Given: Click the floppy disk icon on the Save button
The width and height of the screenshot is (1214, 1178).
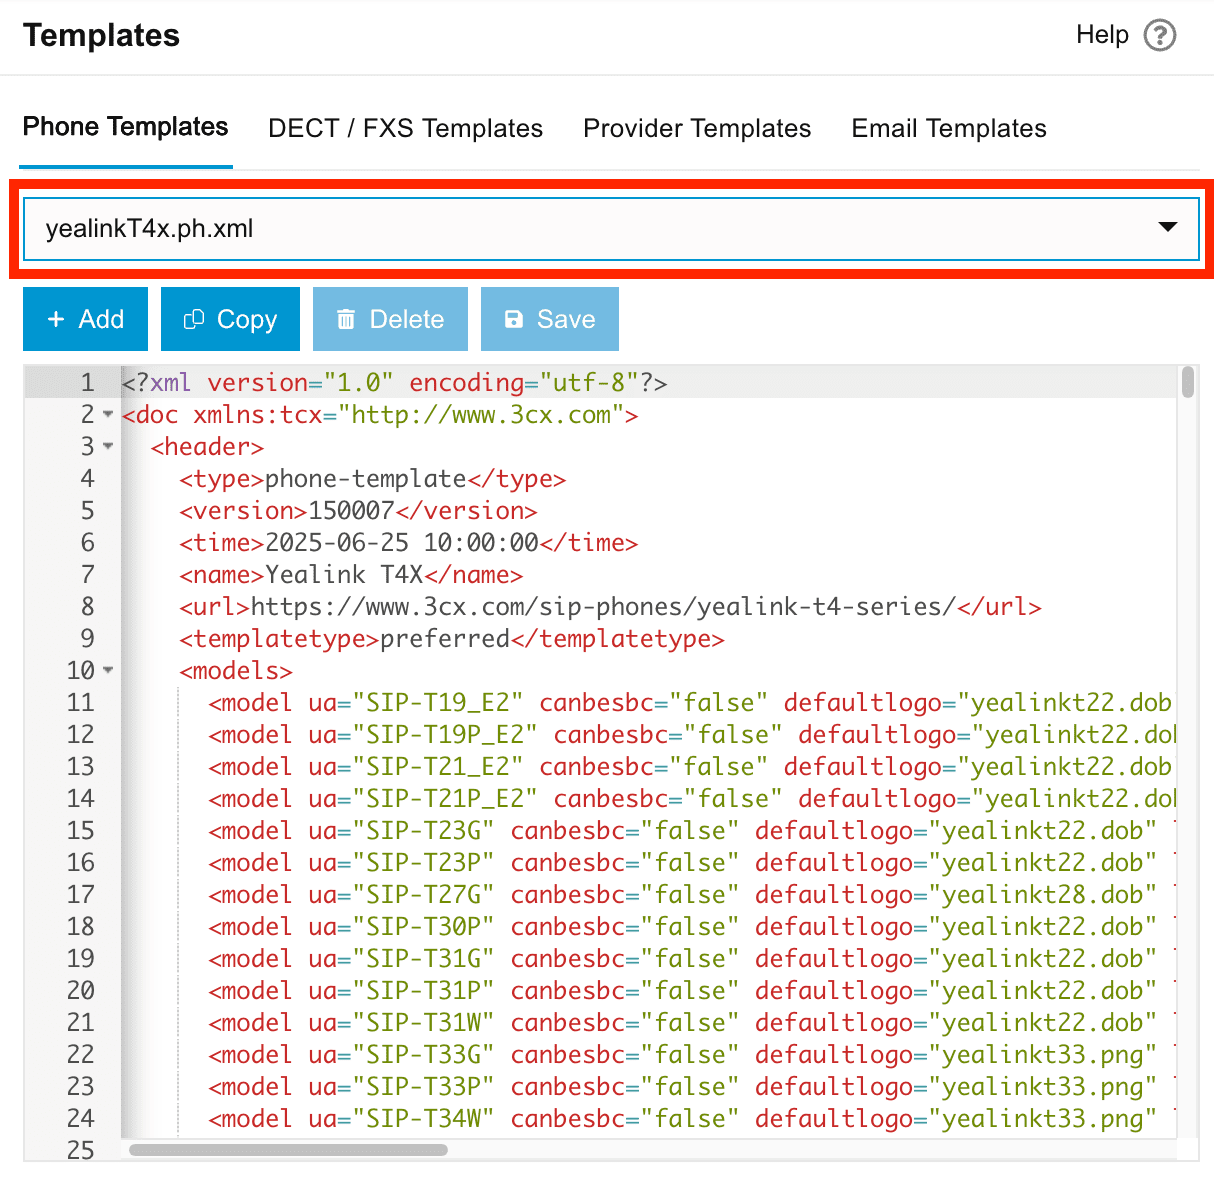Looking at the screenshot, I should (514, 319).
